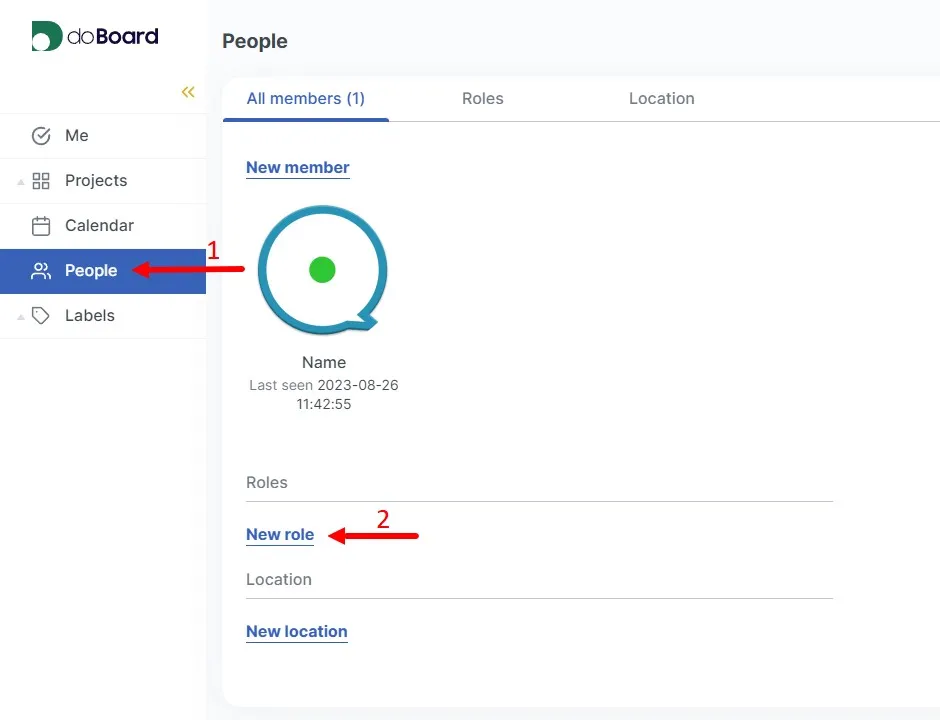Image resolution: width=940 pixels, height=720 pixels.
Task: Add a role via New role link
Action: [x=280, y=534]
